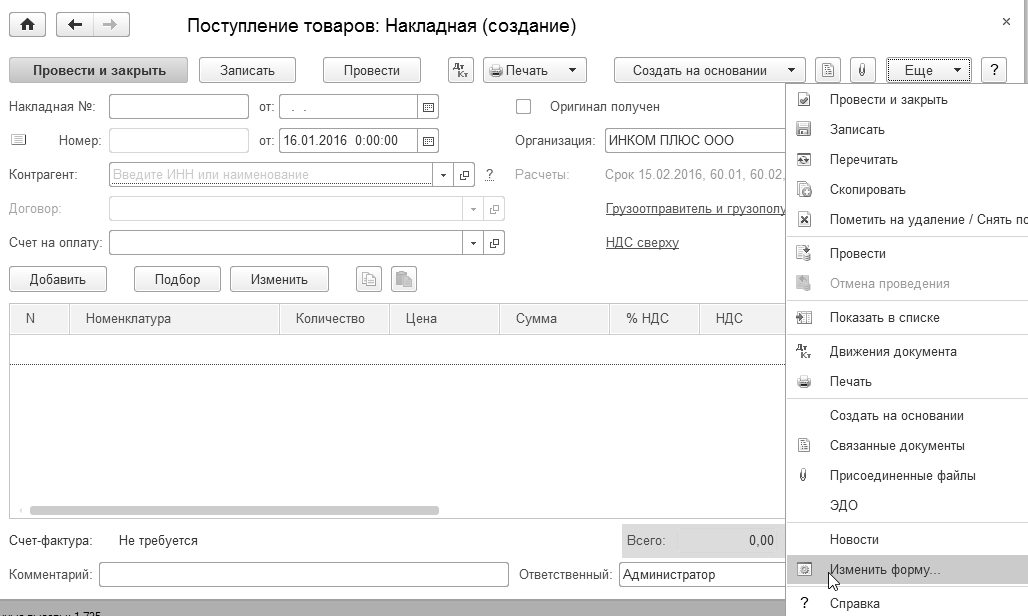Navigate forward with the right arrow
Viewport: 1028px width, 616px height.
pyautogui.click(x=111, y=25)
